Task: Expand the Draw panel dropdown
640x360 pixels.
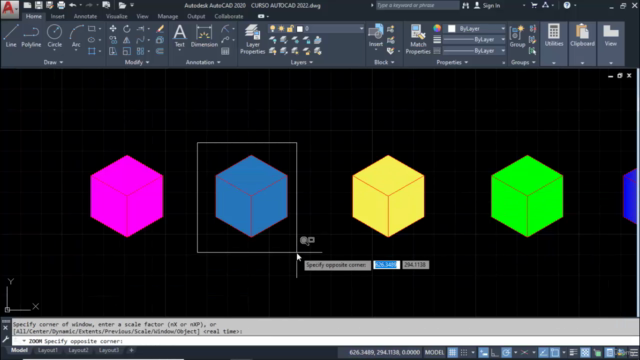Action: pyautogui.click(x=53, y=62)
